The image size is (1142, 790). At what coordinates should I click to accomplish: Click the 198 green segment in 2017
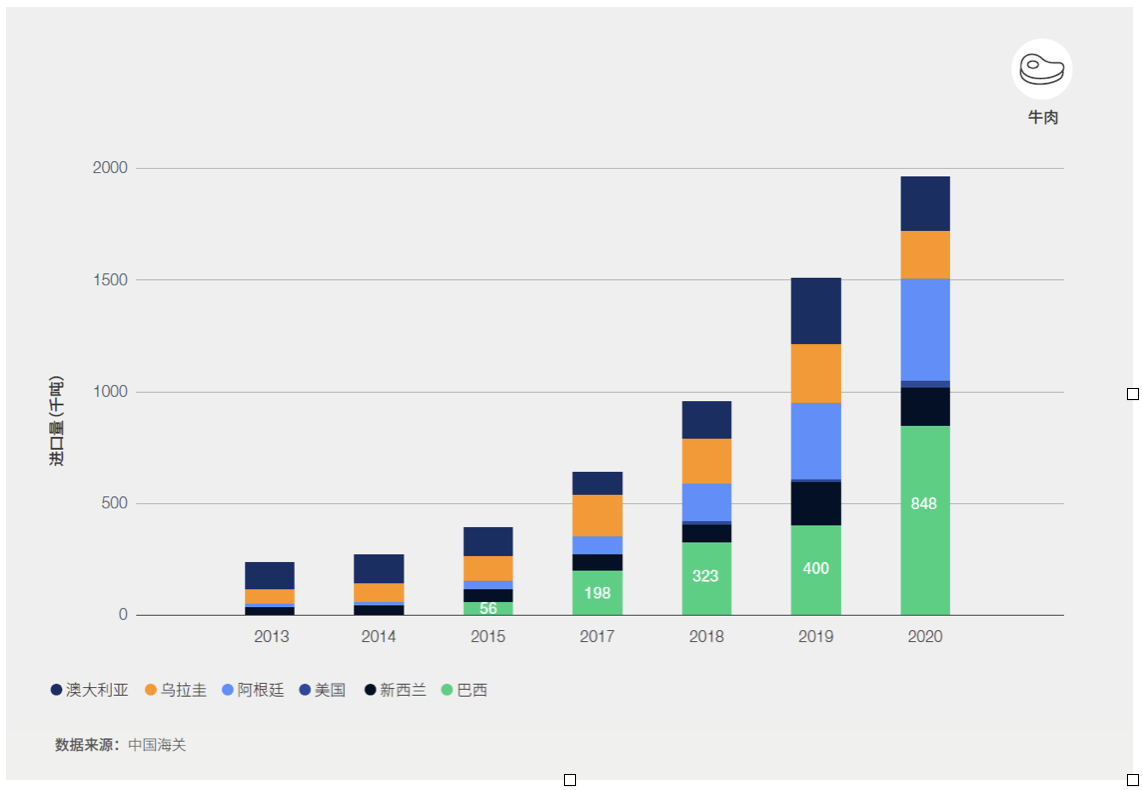point(597,593)
